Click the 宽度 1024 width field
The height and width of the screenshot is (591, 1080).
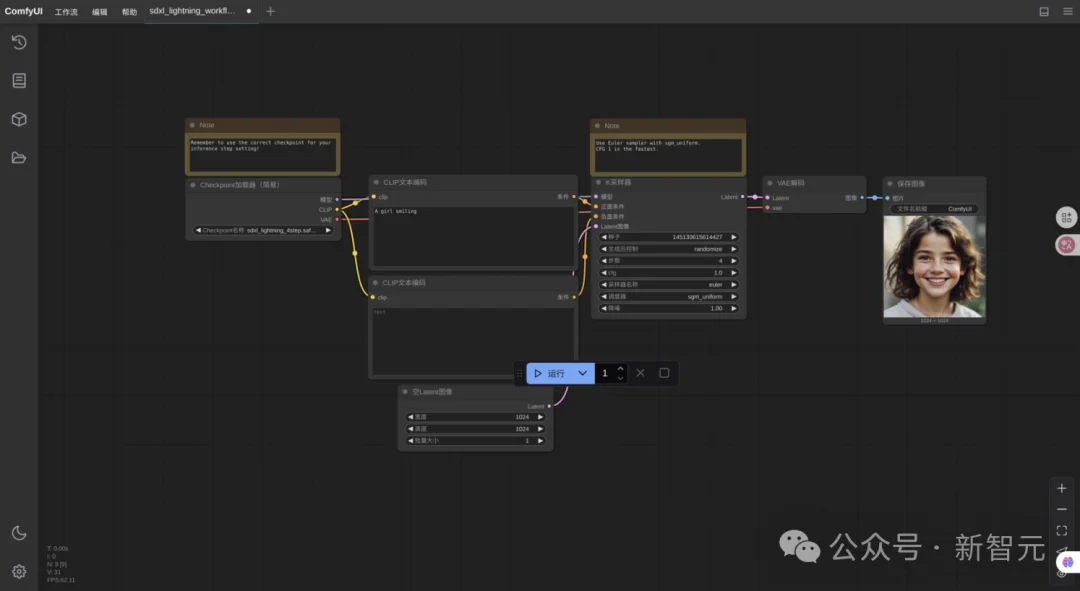(x=475, y=417)
